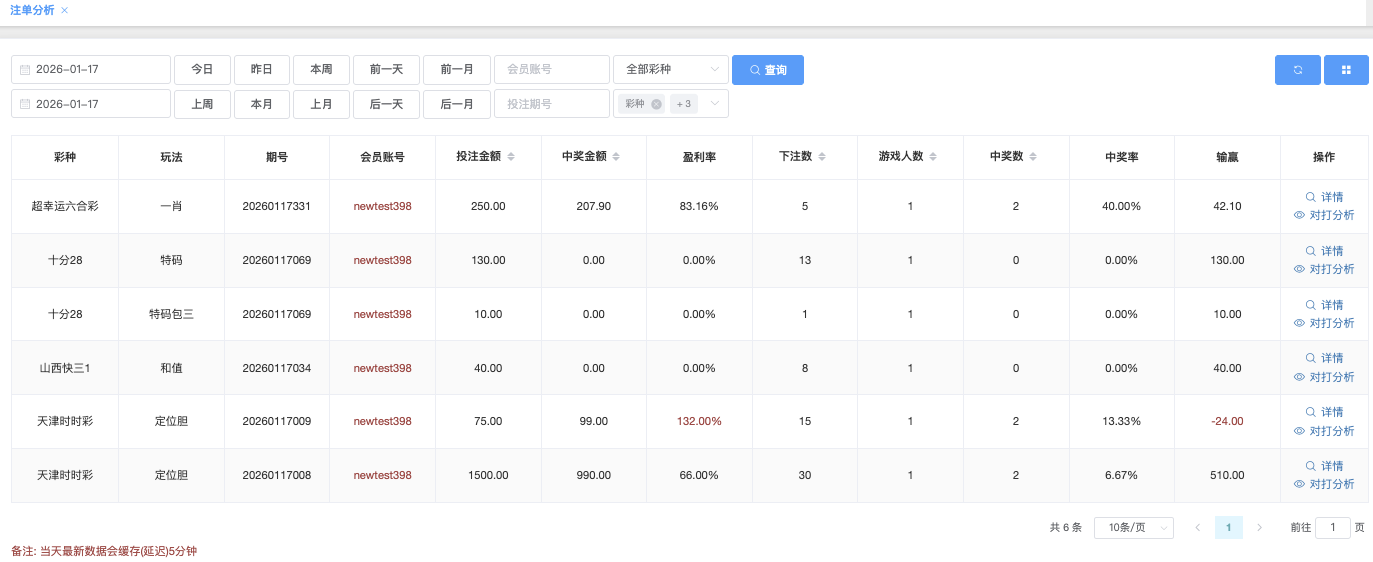Expand the 全部彩种 dropdown
The width and height of the screenshot is (1373, 562).
670,70
